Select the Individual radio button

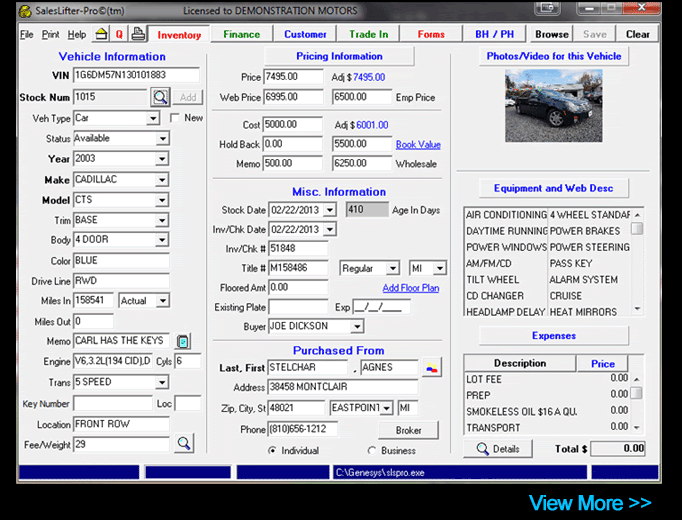272,450
